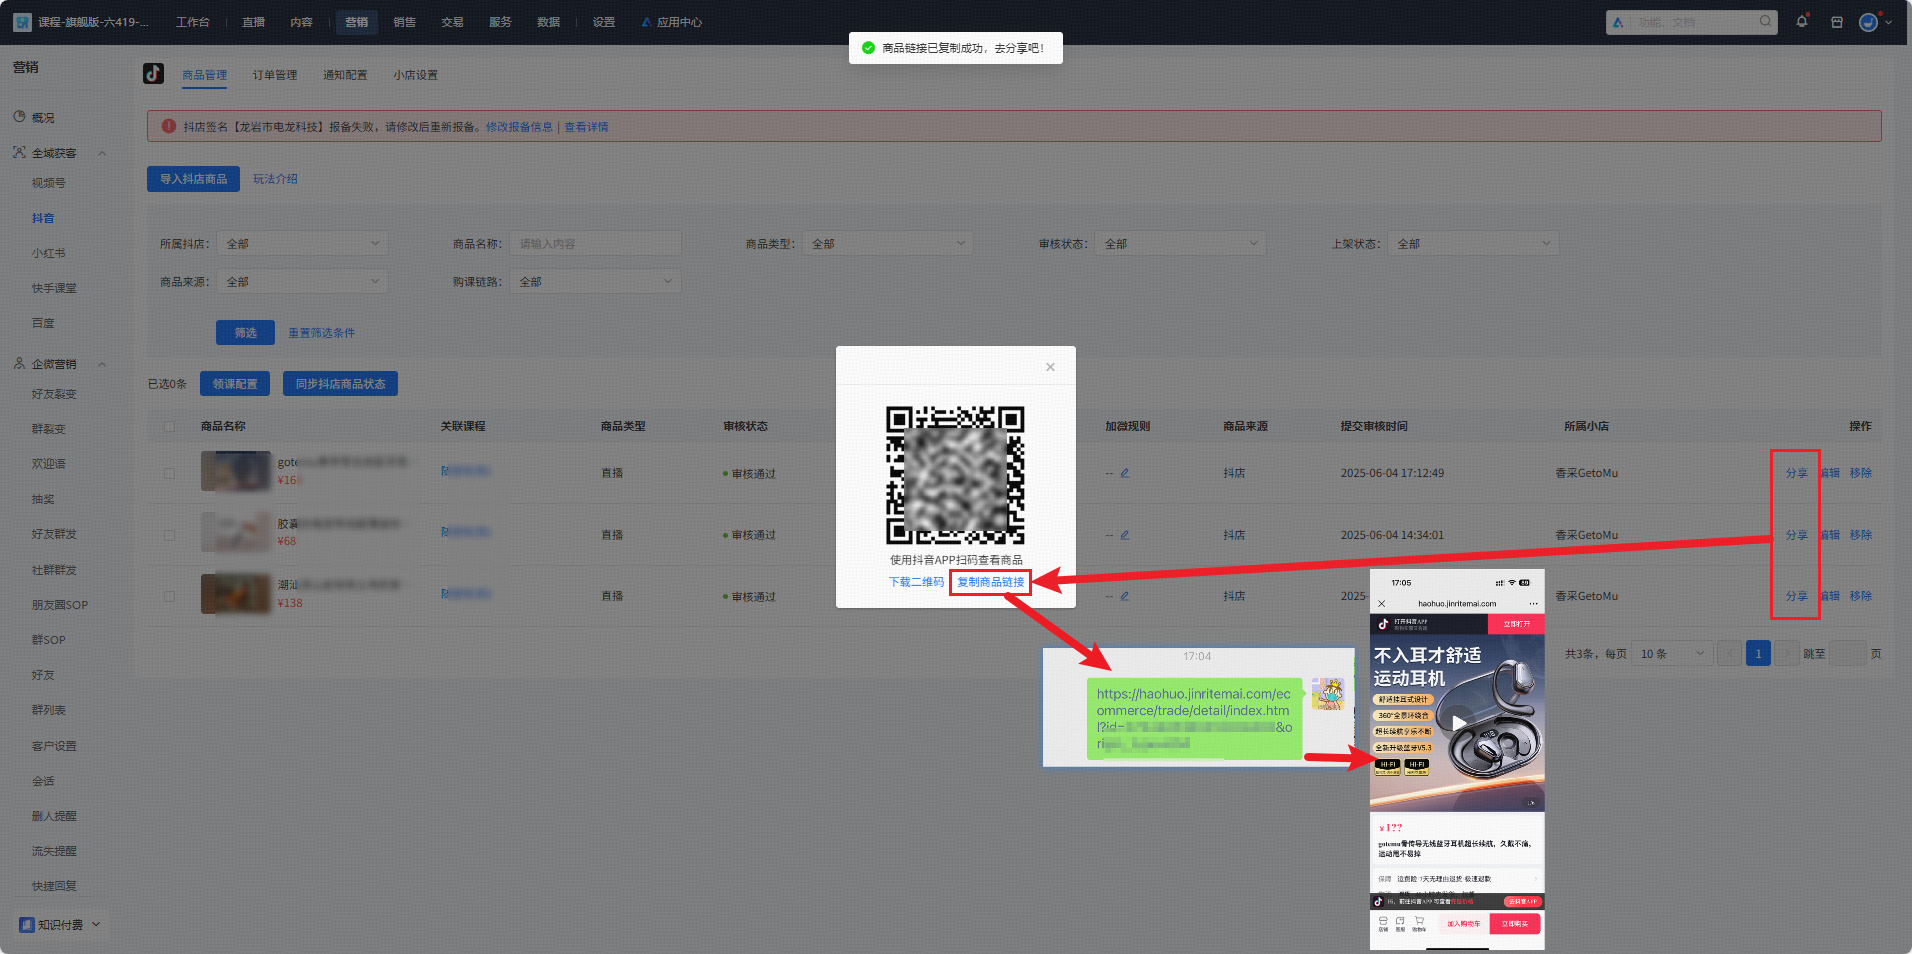This screenshot has width=1912, height=954.
Task: Click the 领课配置 button
Action: (x=235, y=384)
